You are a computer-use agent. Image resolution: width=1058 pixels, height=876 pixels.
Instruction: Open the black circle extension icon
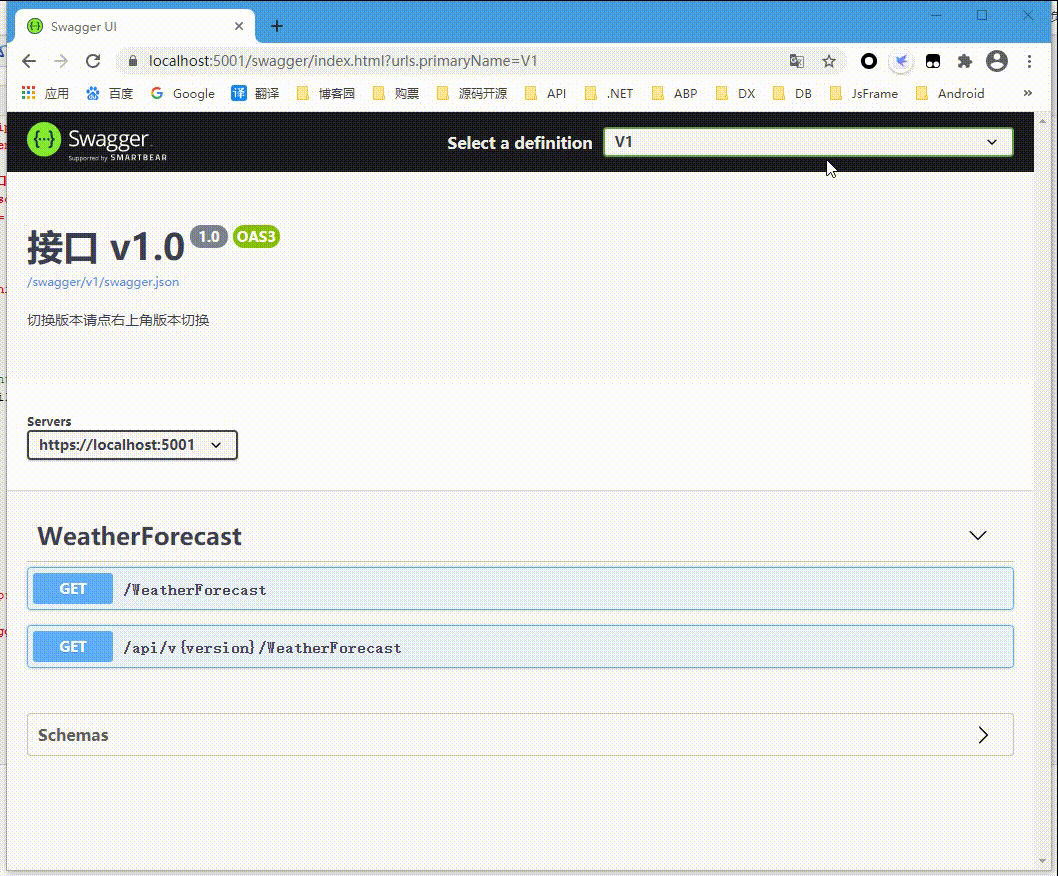[868, 61]
